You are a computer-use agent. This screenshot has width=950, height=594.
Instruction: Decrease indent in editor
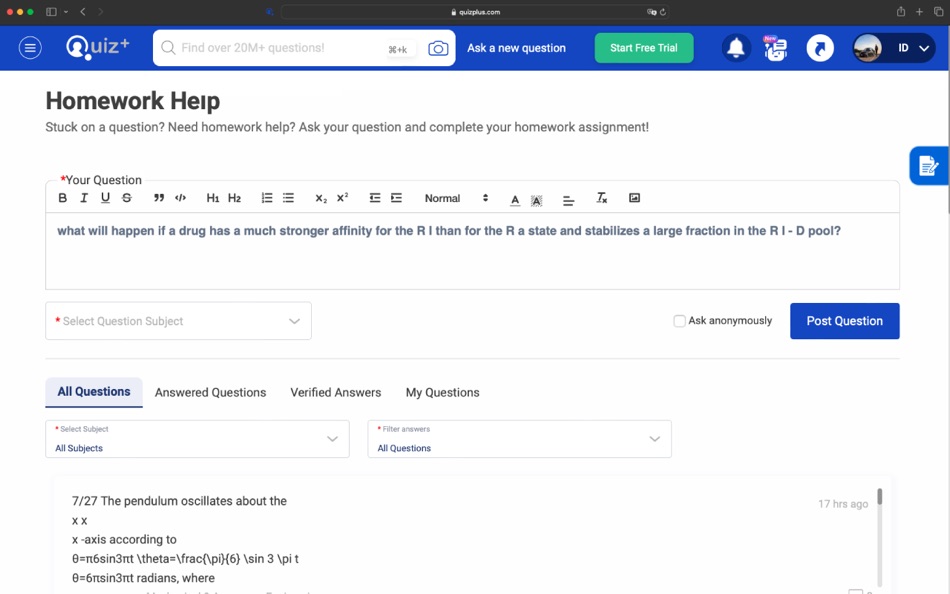click(x=375, y=198)
